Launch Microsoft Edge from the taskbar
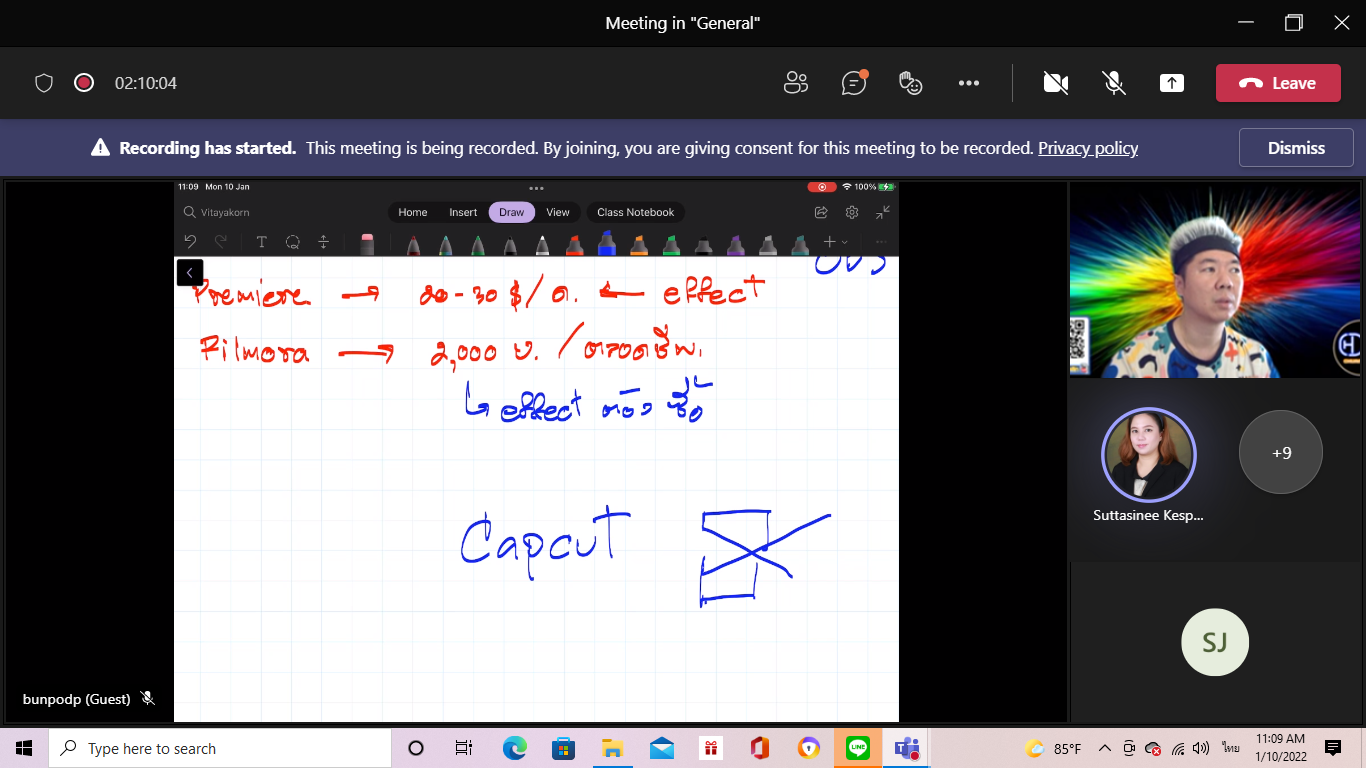The width and height of the screenshot is (1366, 768). coord(514,748)
